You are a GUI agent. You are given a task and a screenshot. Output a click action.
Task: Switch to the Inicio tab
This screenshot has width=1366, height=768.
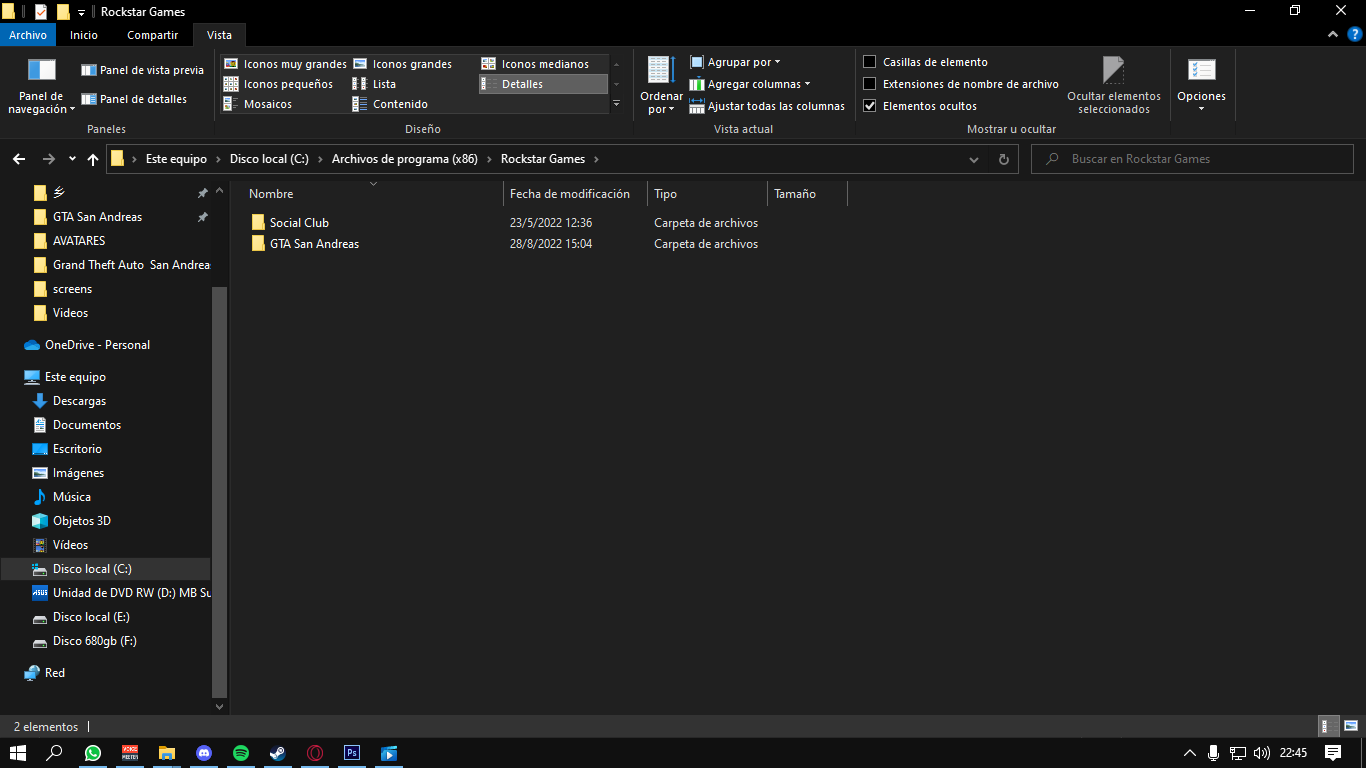84,35
